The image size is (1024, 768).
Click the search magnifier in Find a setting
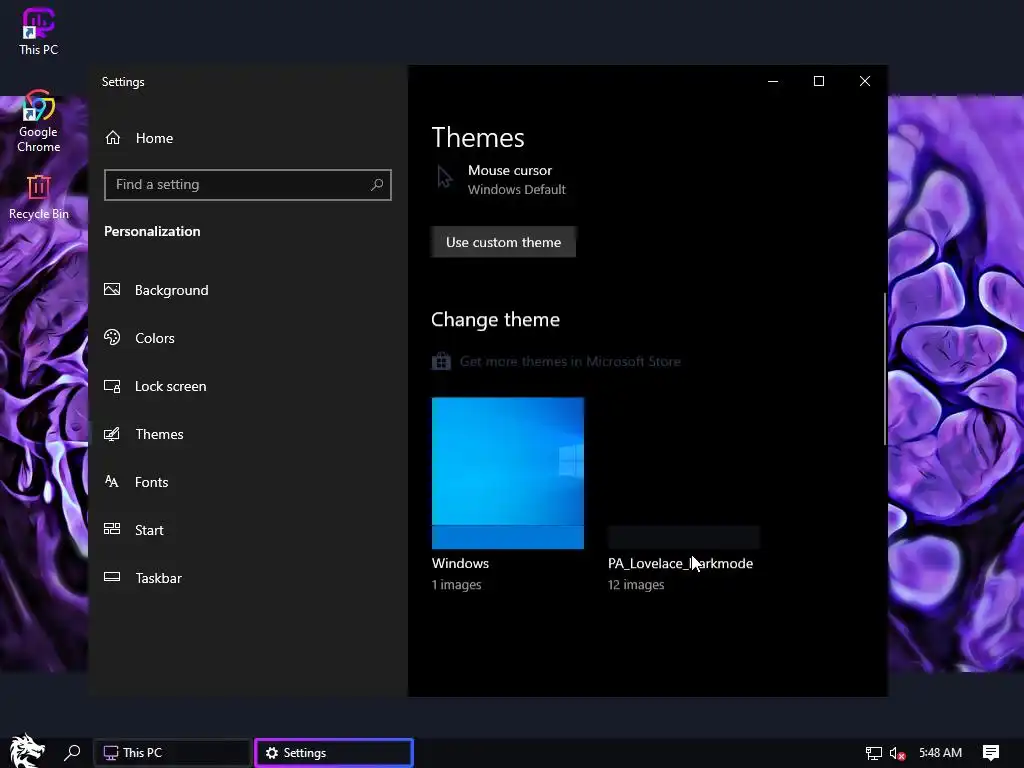[x=377, y=185]
